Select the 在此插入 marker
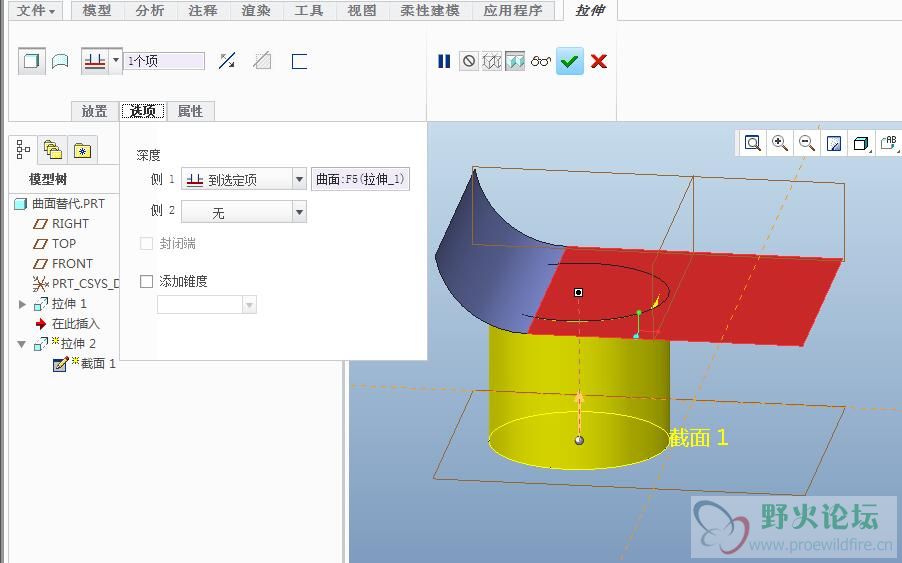 click(67, 324)
